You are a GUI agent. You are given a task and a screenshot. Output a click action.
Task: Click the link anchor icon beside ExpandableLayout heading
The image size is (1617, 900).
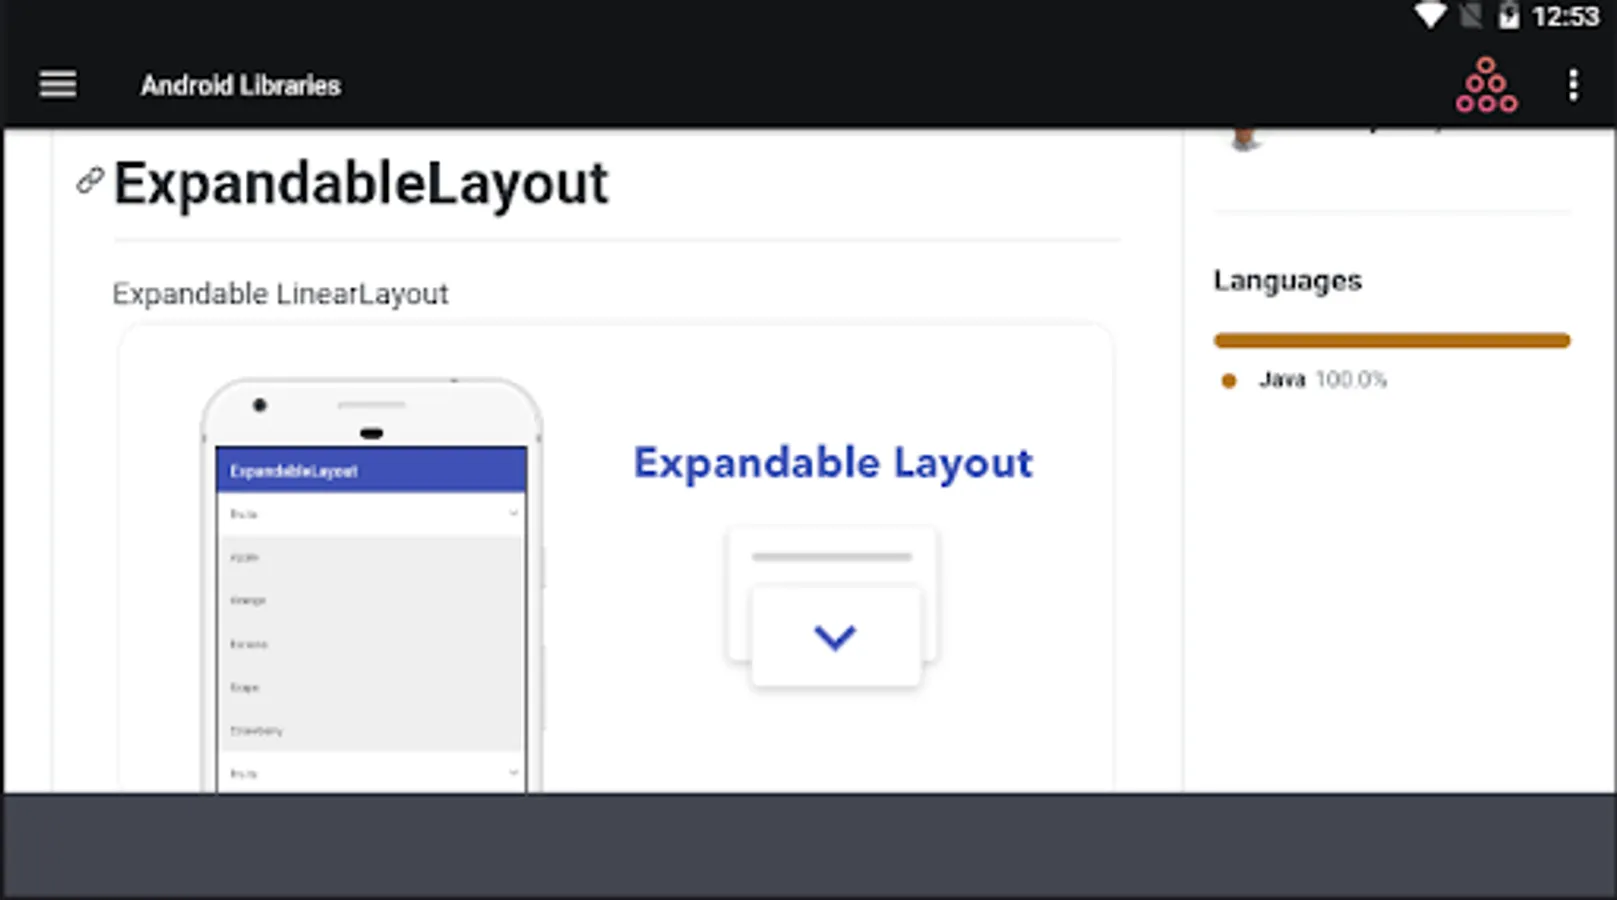88,181
